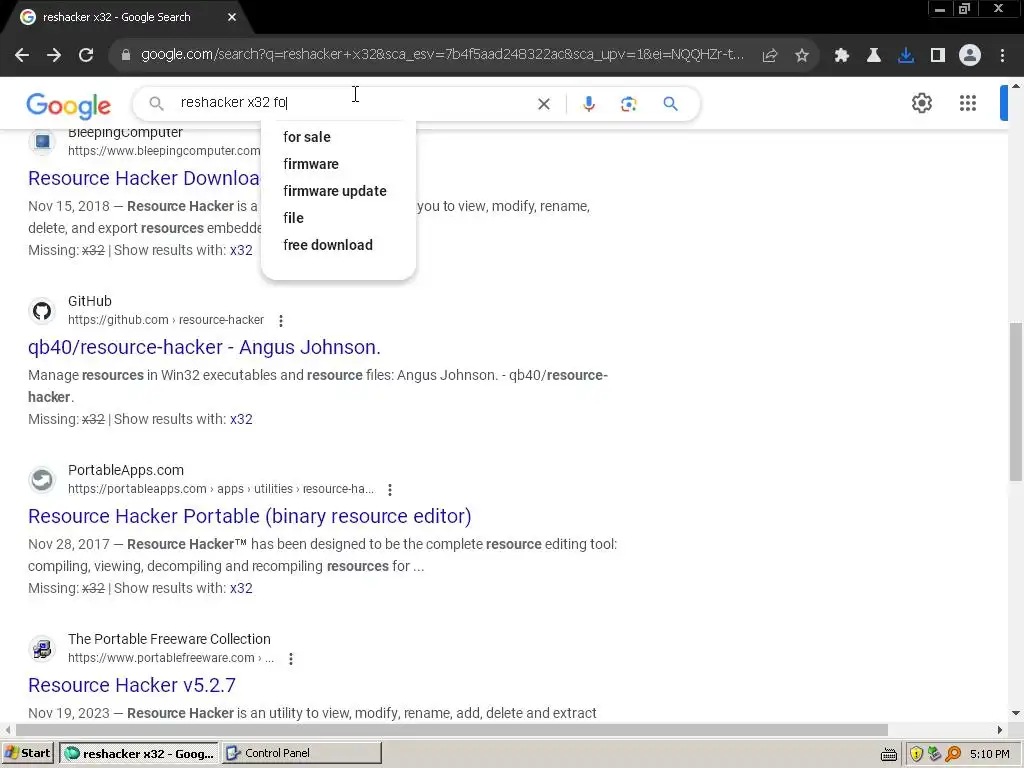1024x768 pixels.
Task: Toggle the side panel icon
Action: [x=937, y=56]
